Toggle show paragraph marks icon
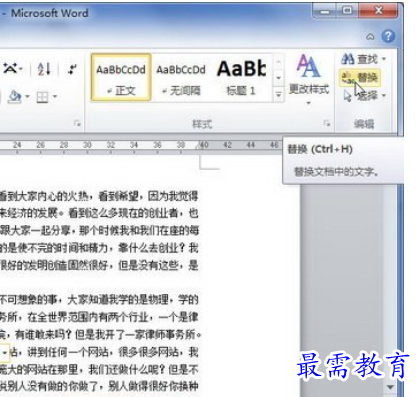418x397 pixels. tap(72, 70)
